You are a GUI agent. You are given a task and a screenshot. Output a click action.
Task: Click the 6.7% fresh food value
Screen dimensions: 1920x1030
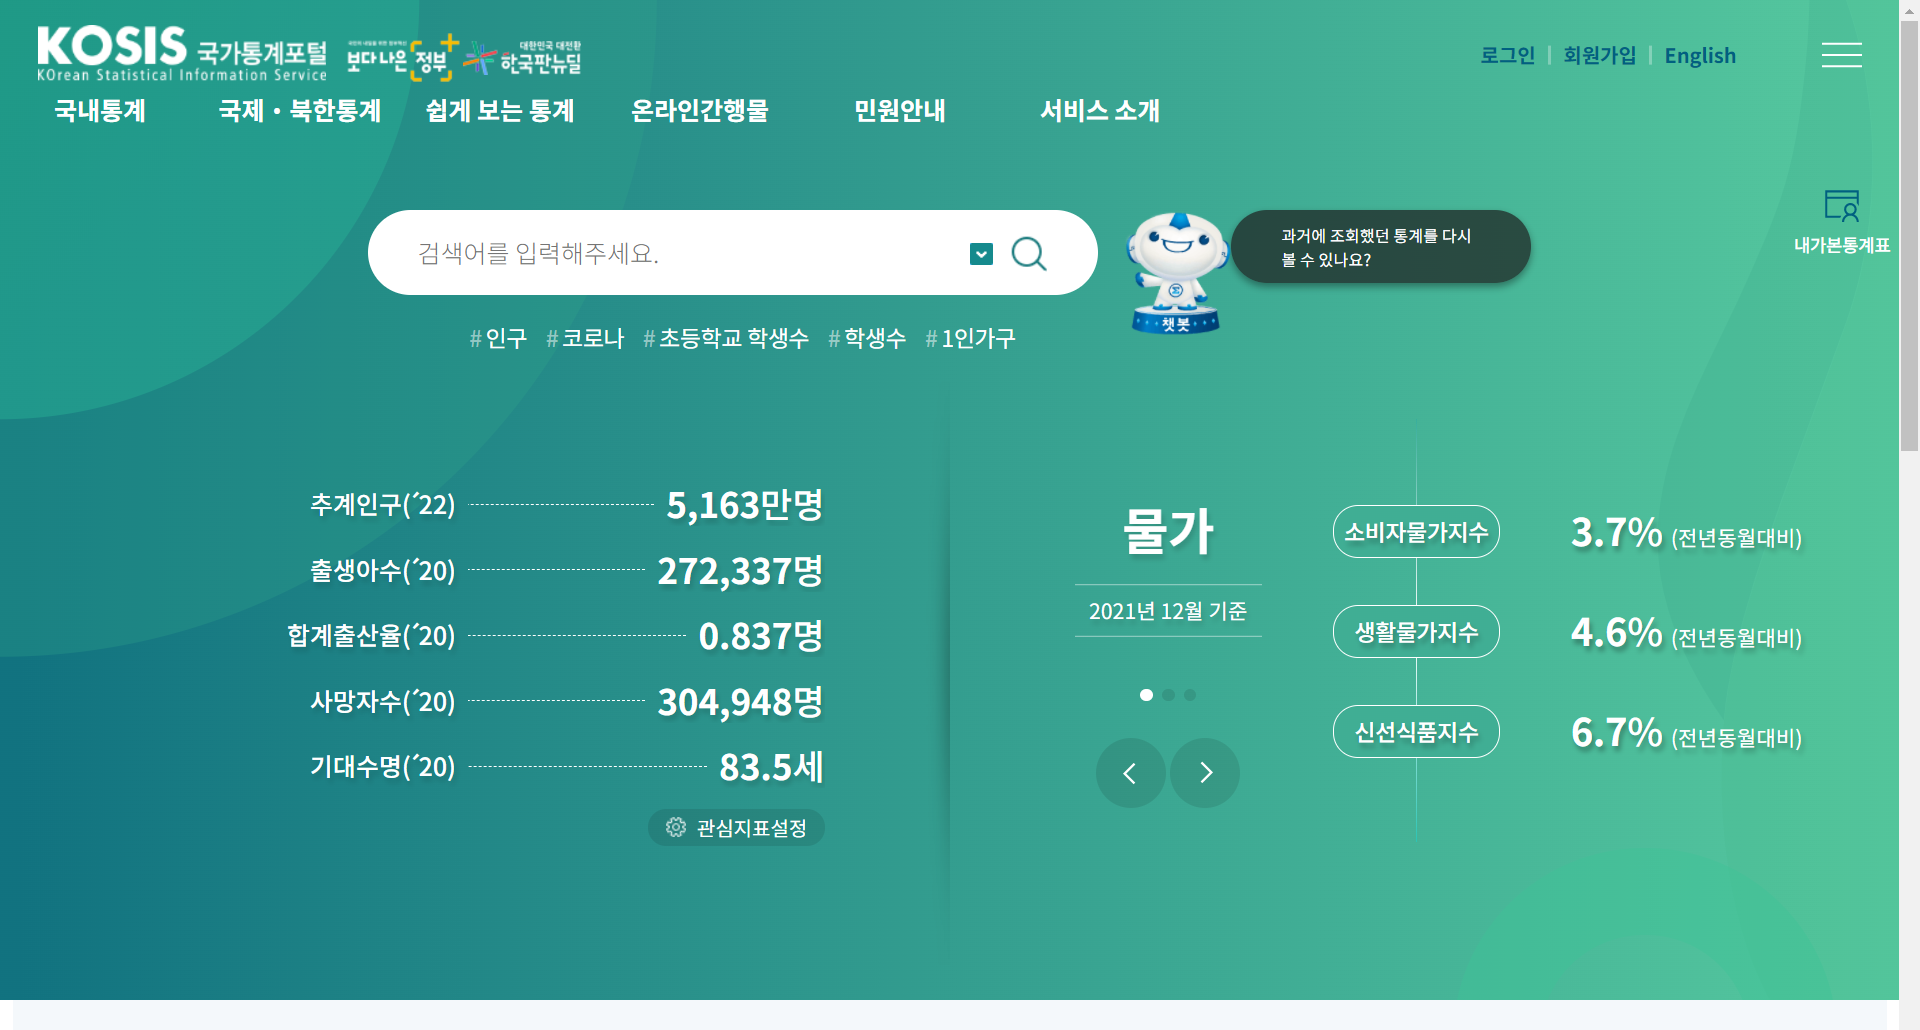tap(1616, 732)
